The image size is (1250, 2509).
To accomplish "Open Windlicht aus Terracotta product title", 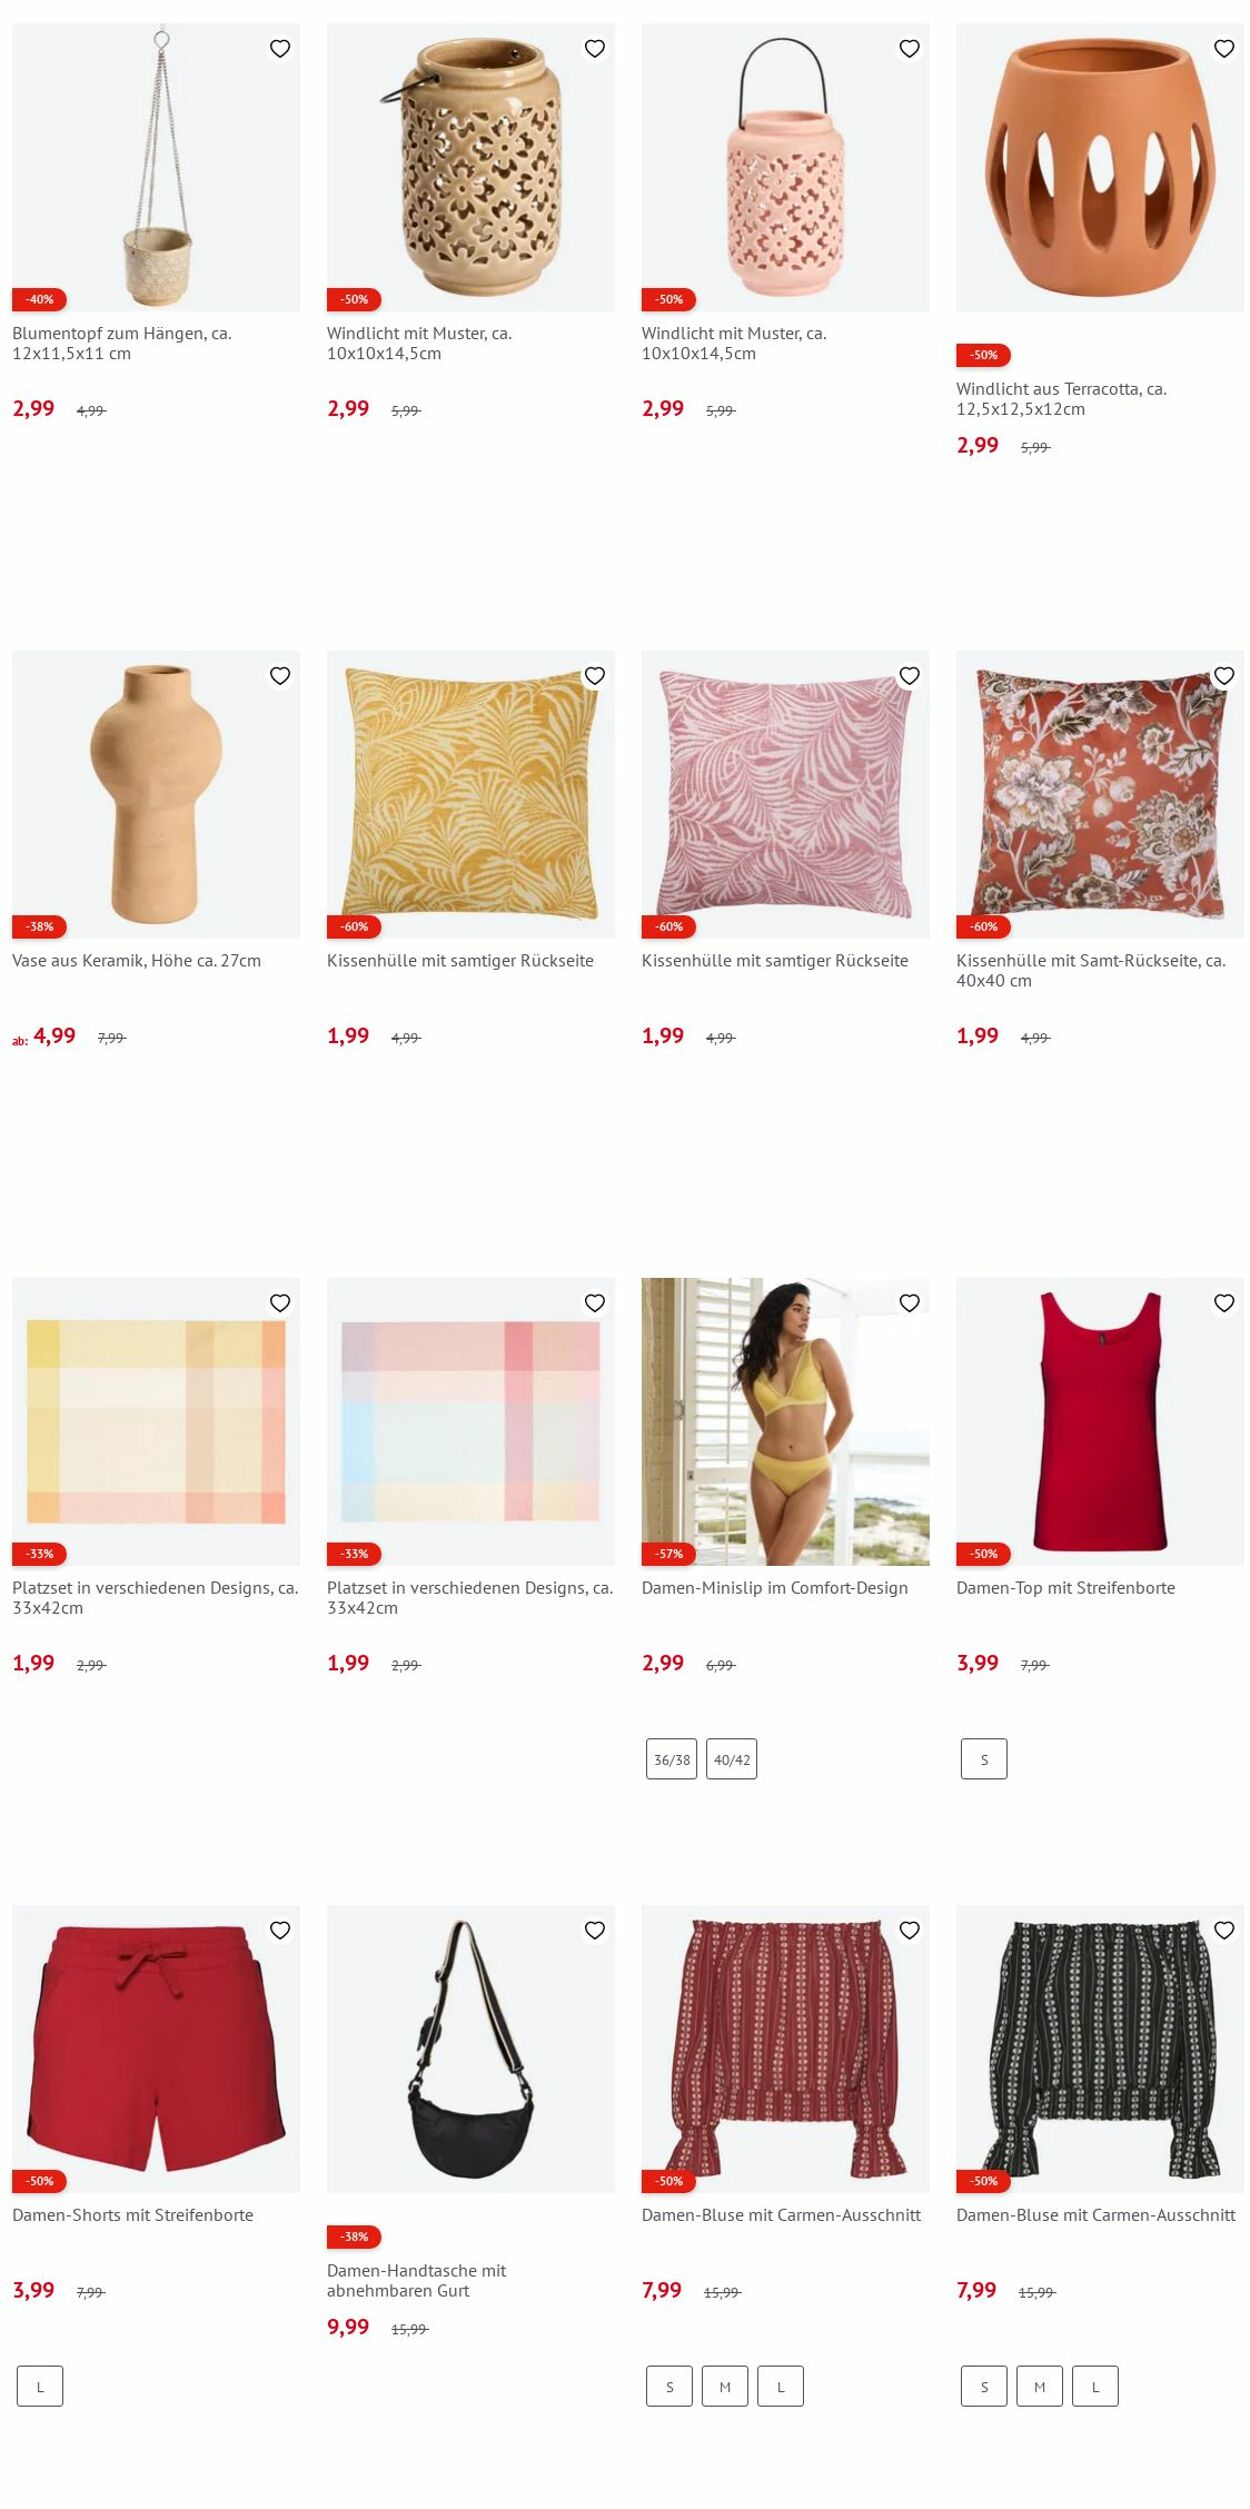I will (1061, 398).
